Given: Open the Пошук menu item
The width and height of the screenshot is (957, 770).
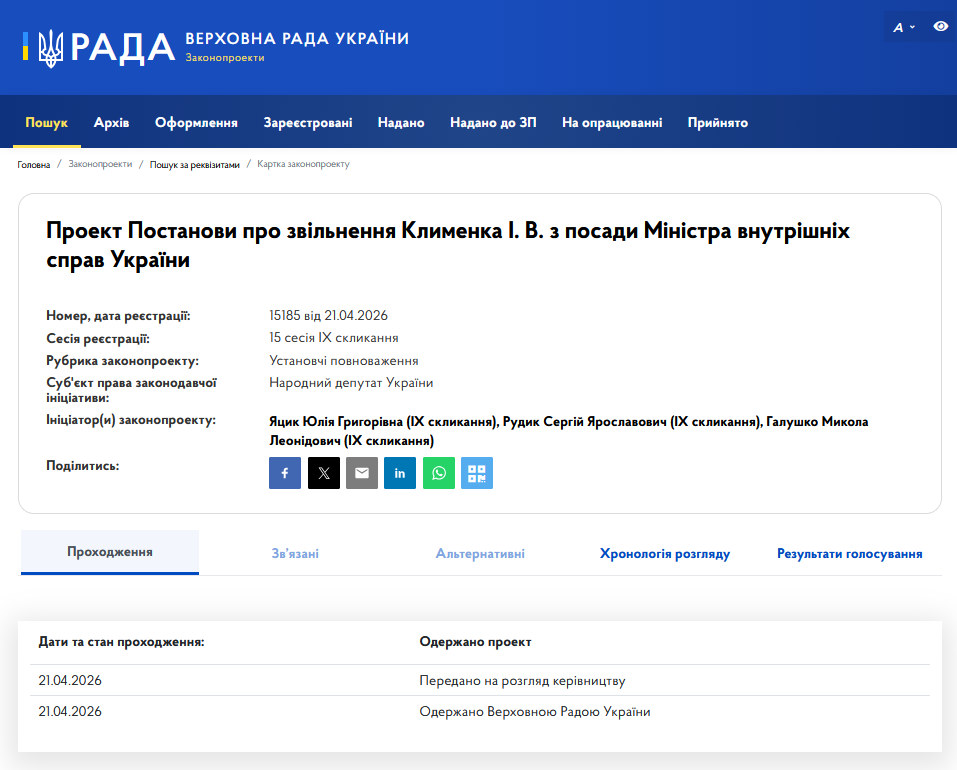Looking at the screenshot, I should pyautogui.click(x=47, y=123).
